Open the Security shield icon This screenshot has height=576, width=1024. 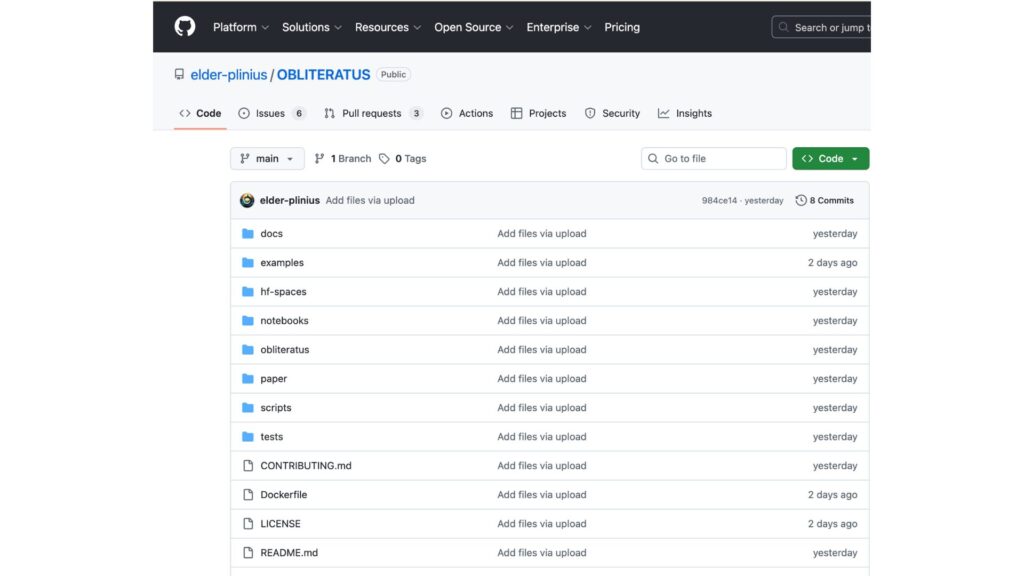590,113
